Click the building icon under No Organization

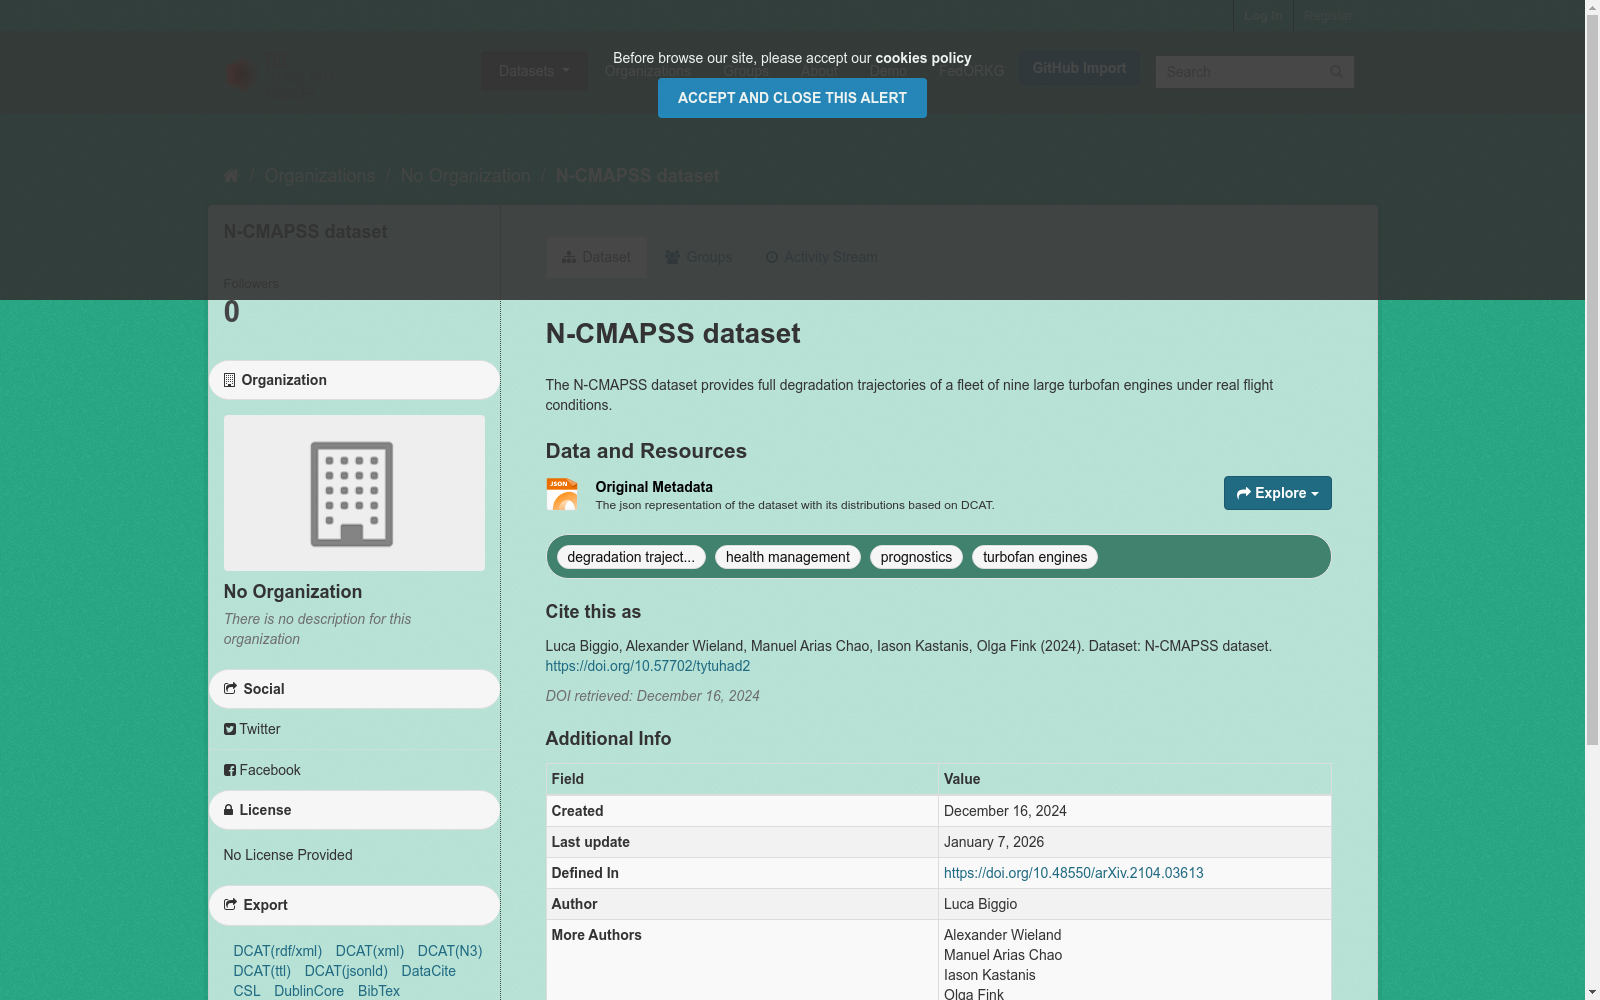pos(354,492)
